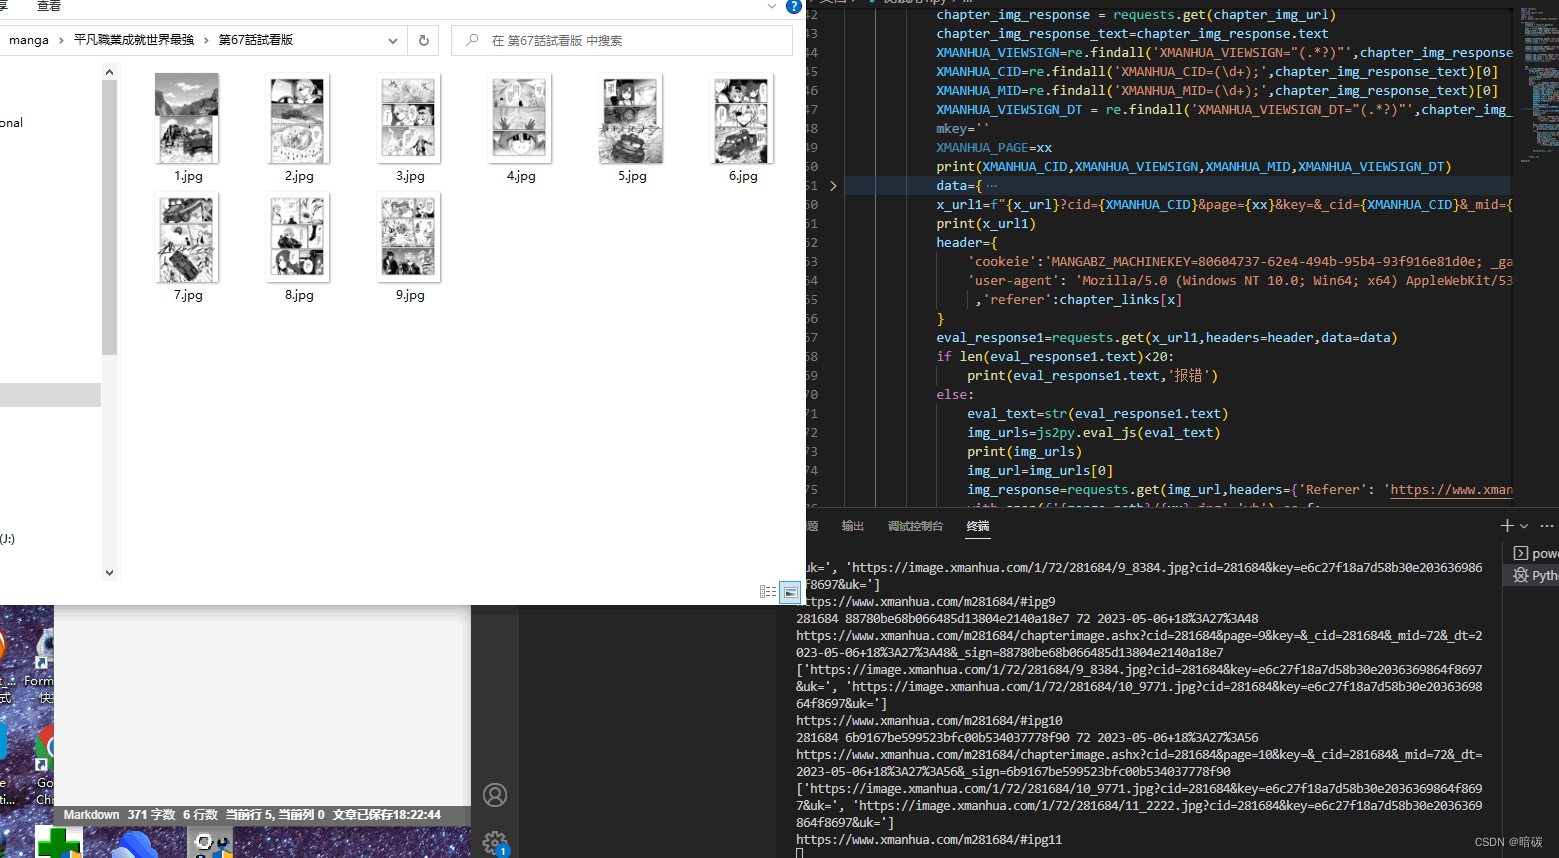Click terminal URL ending #ipg10
1559x858 pixels.
929,721
